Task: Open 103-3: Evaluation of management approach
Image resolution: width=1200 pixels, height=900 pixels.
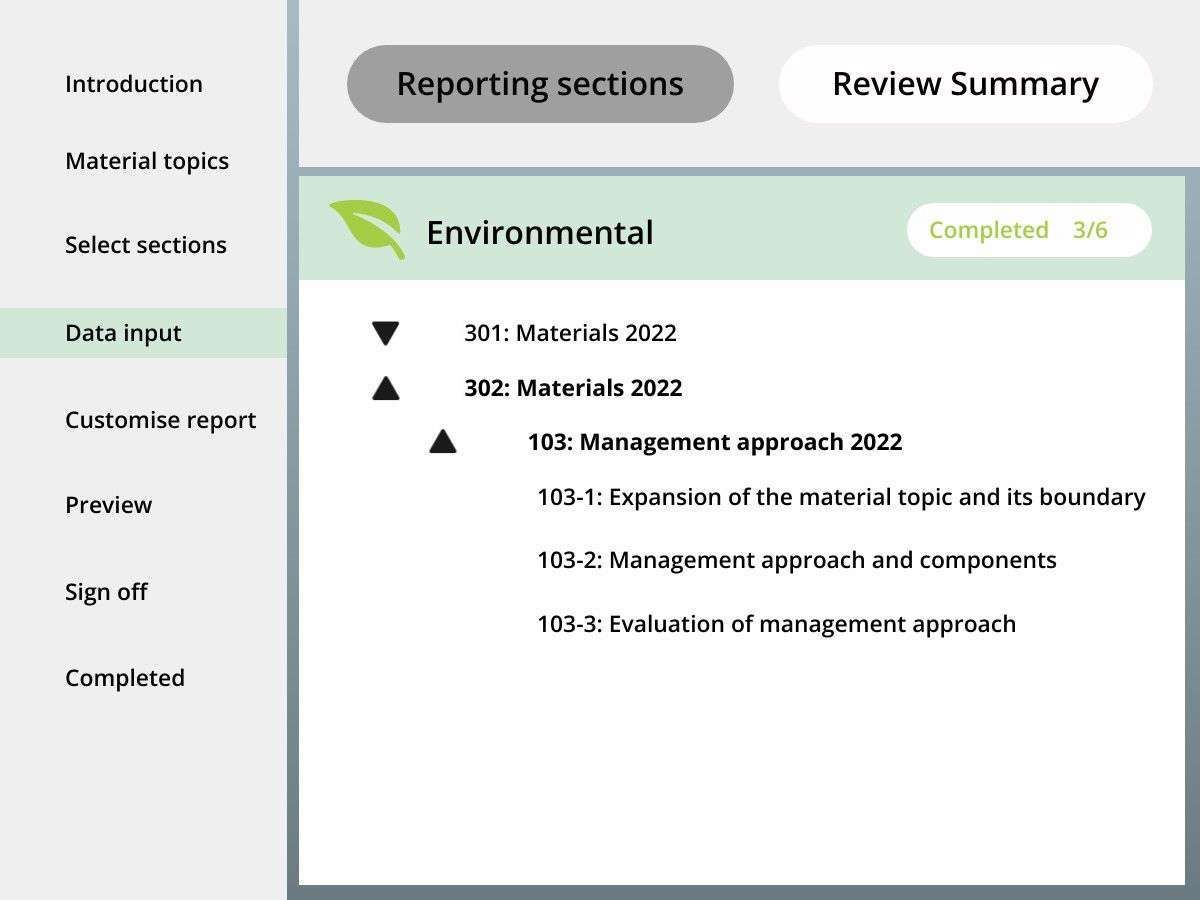Action: [x=777, y=624]
